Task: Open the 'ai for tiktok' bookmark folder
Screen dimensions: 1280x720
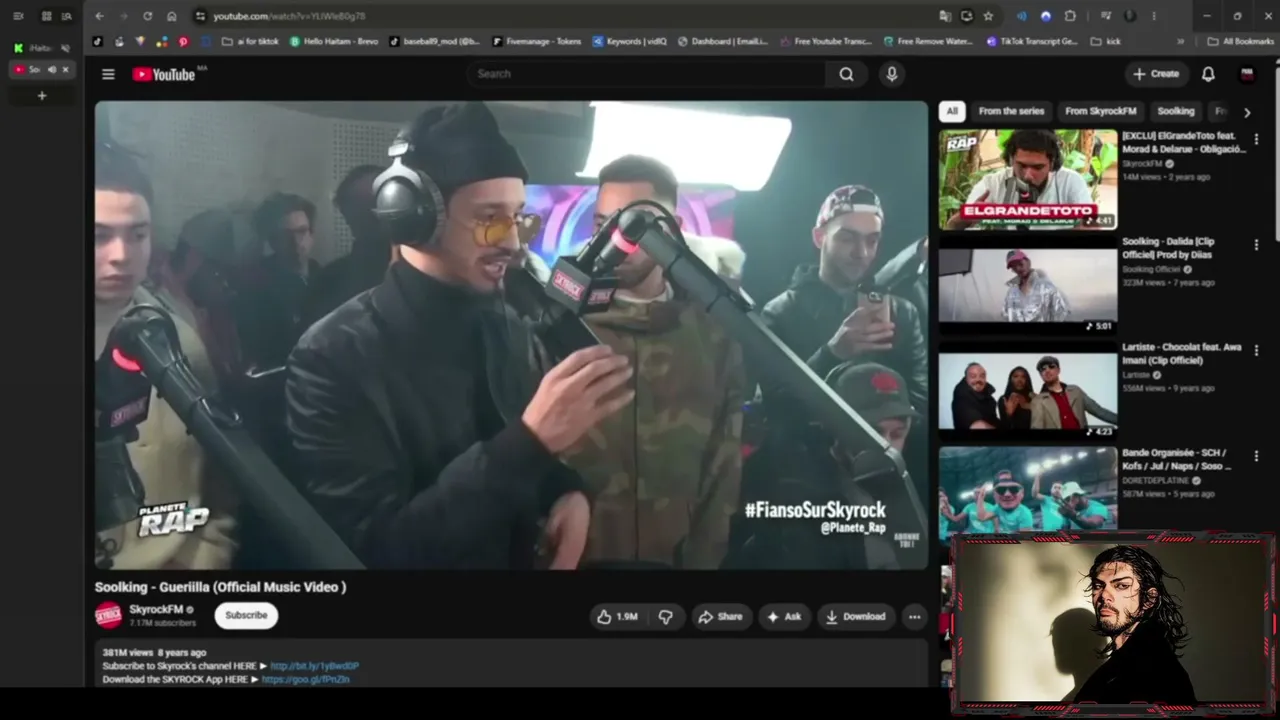Action: pyautogui.click(x=251, y=42)
